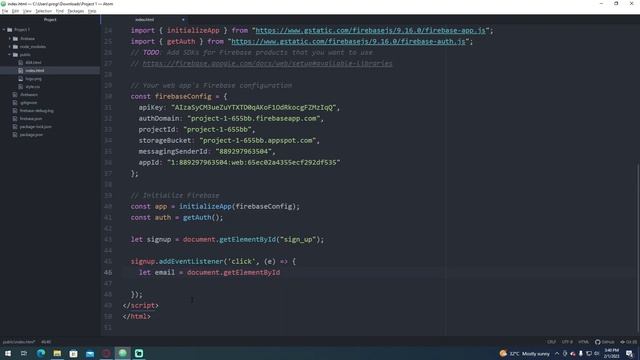
Task: Follow the firebase-auth.js URL link
Action: (x=348, y=41)
